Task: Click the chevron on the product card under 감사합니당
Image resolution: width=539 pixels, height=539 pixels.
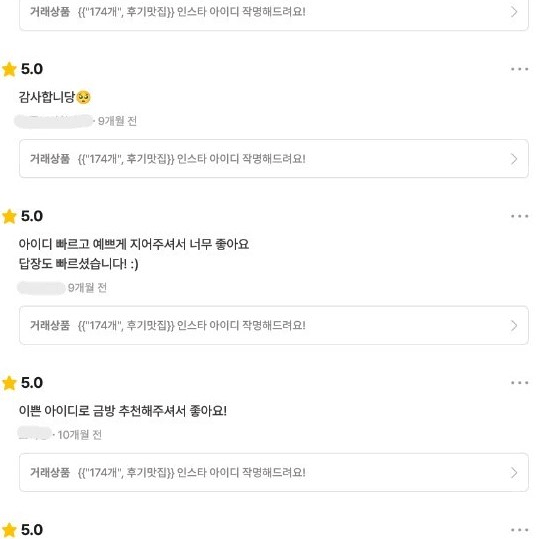Action: [x=514, y=159]
